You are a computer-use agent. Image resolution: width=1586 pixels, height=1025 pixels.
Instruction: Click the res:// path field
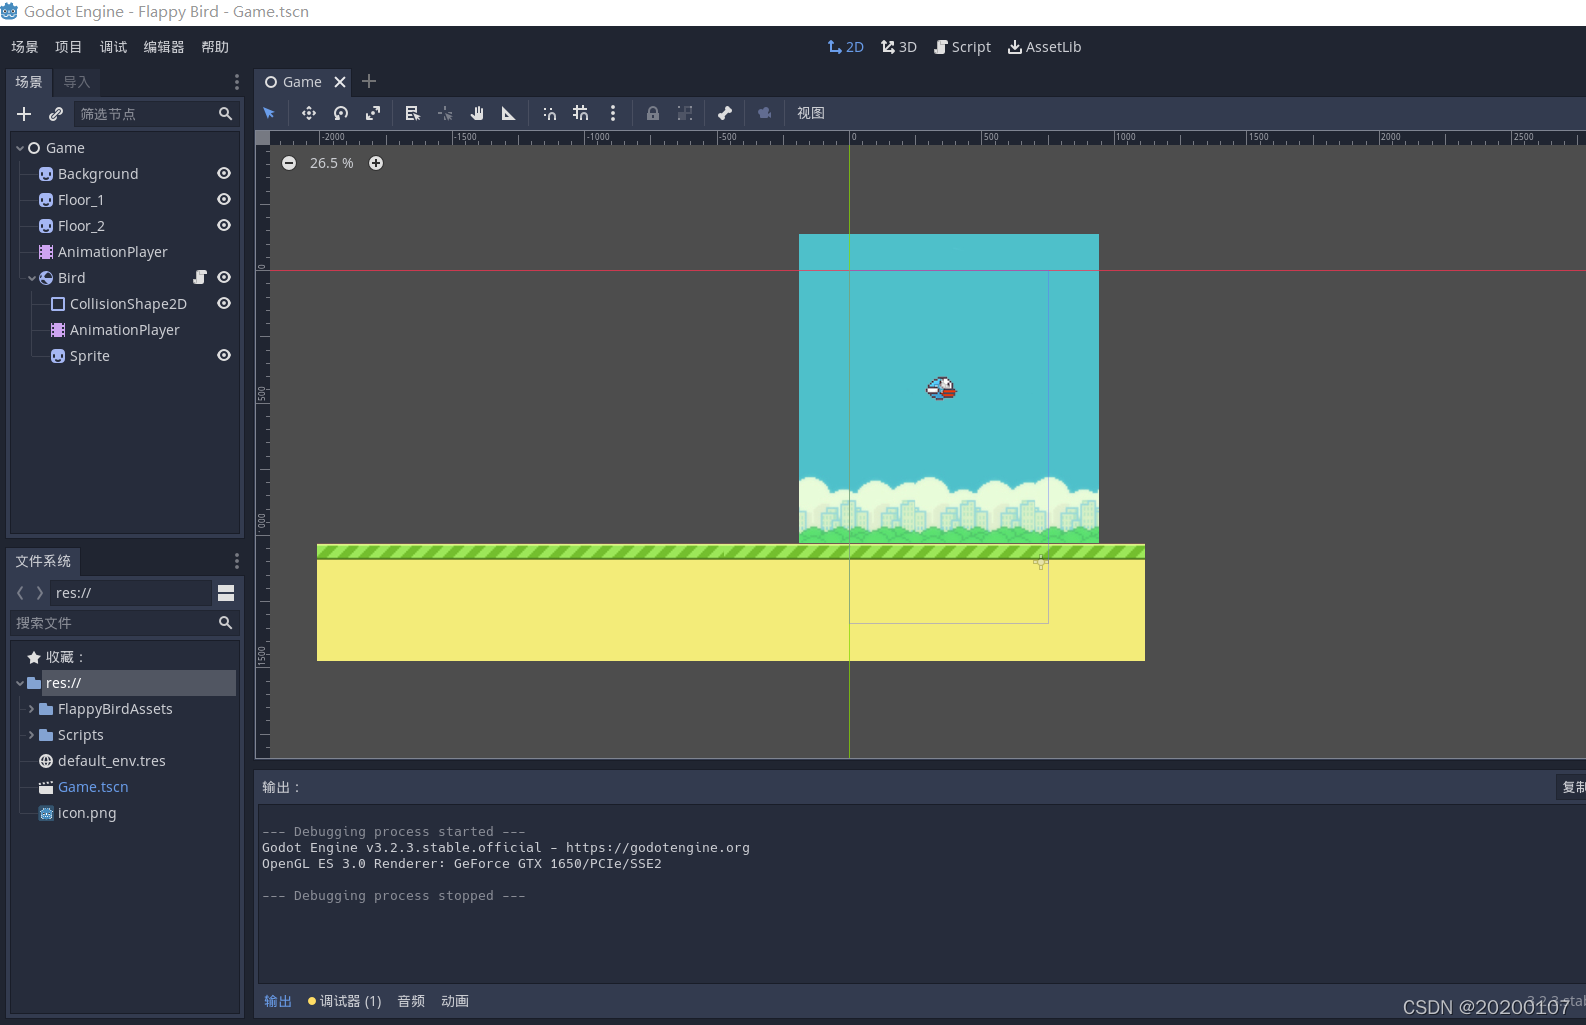pos(131,593)
